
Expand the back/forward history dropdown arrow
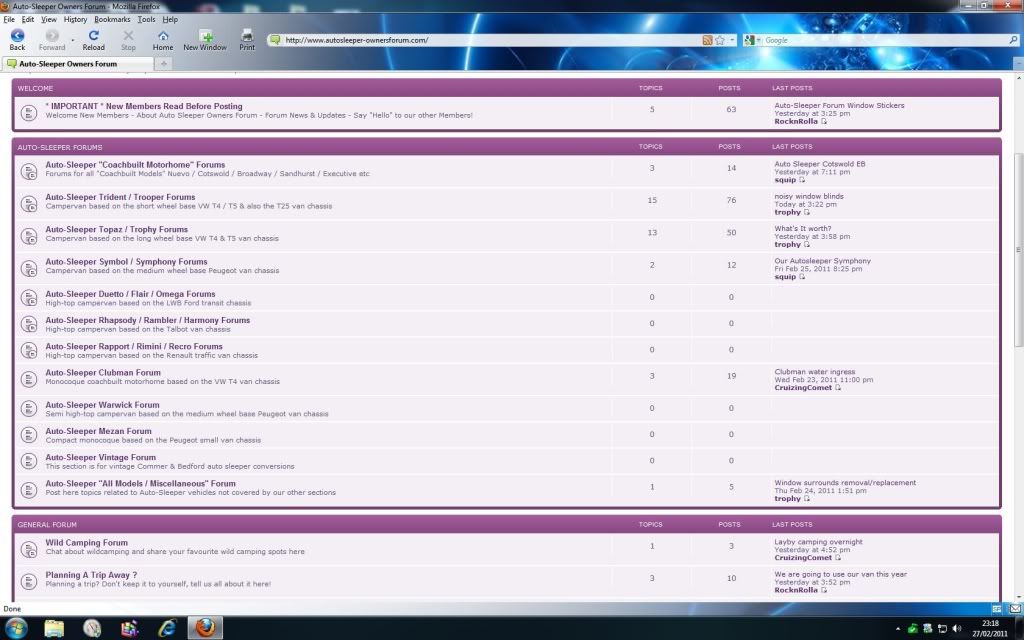[72, 40]
